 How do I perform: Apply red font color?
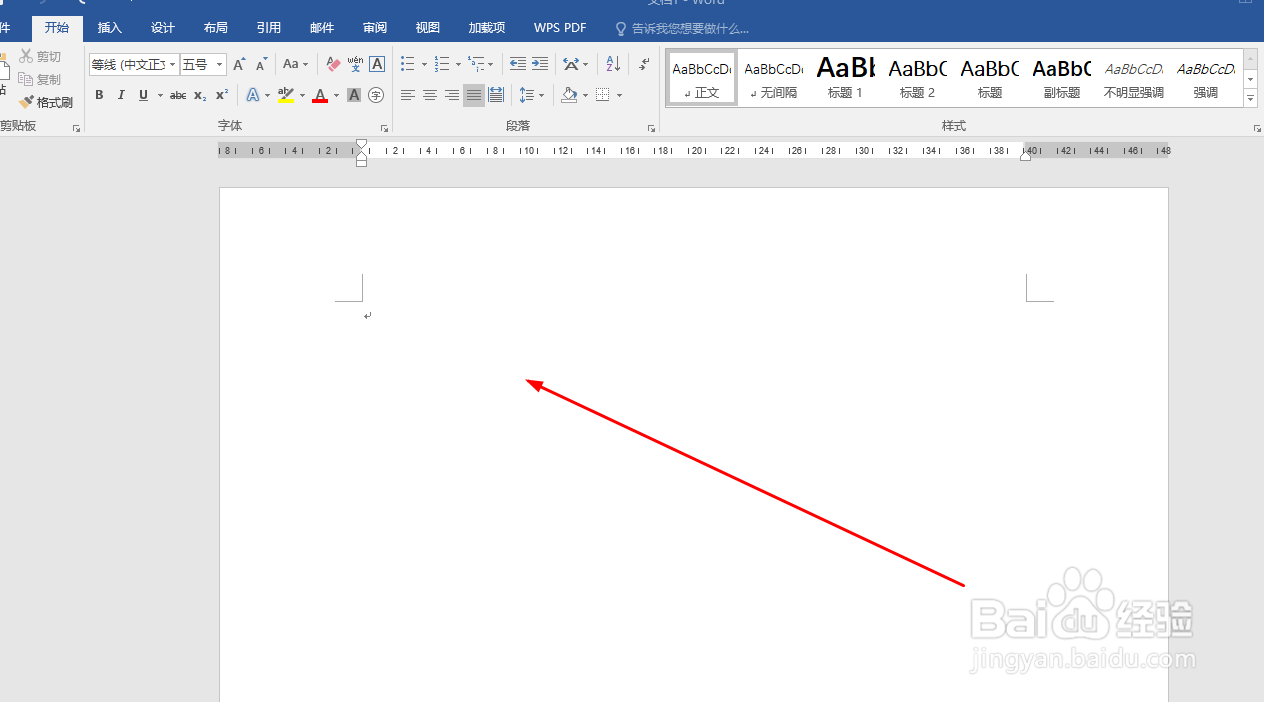point(320,95)
